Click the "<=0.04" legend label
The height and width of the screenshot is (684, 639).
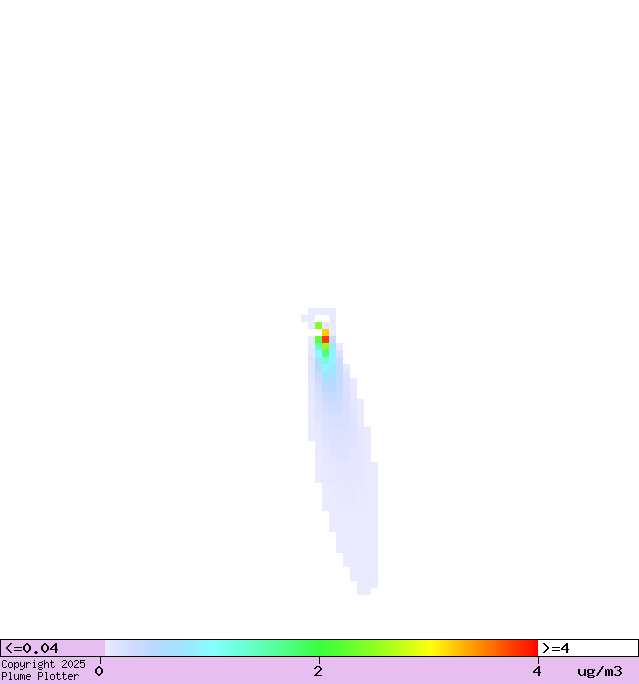tap(32, 648)
